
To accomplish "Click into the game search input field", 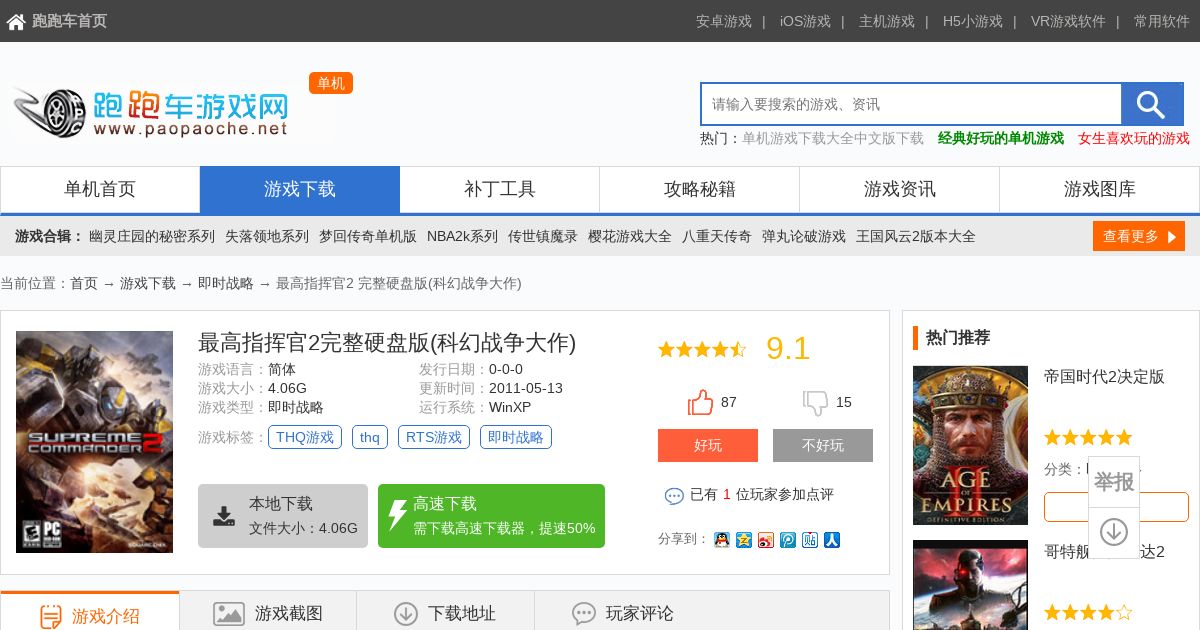I will 911,104.
